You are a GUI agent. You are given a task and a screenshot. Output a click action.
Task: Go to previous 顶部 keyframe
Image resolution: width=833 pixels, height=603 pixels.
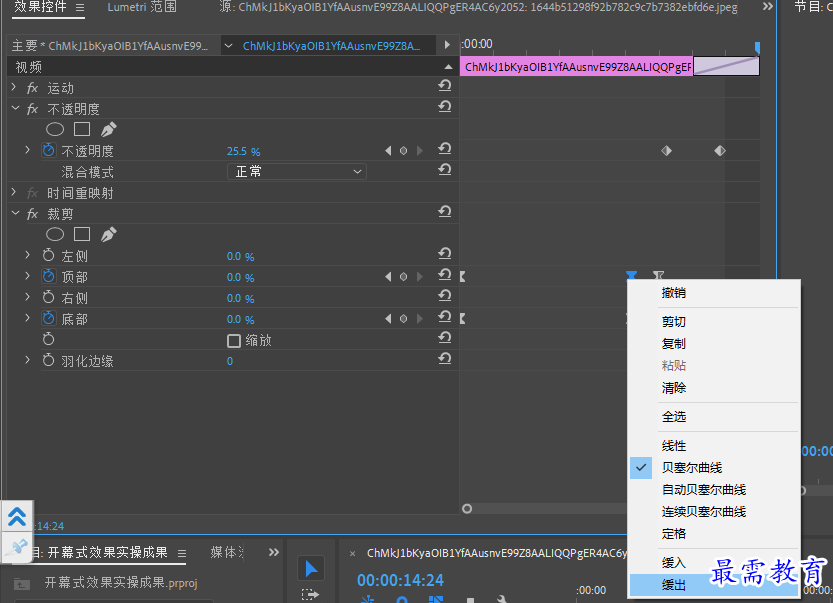[388, 277]
